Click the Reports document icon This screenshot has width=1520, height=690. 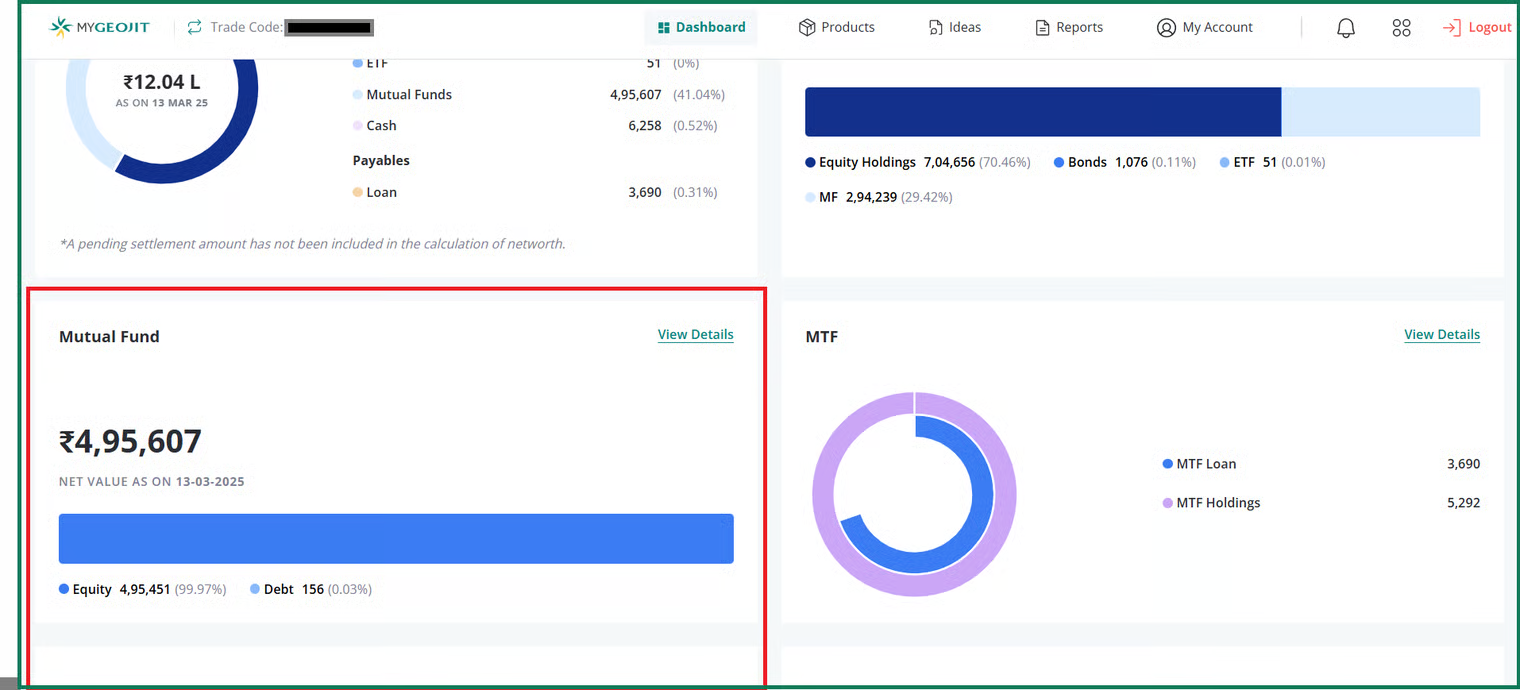tap(1043, 28)
